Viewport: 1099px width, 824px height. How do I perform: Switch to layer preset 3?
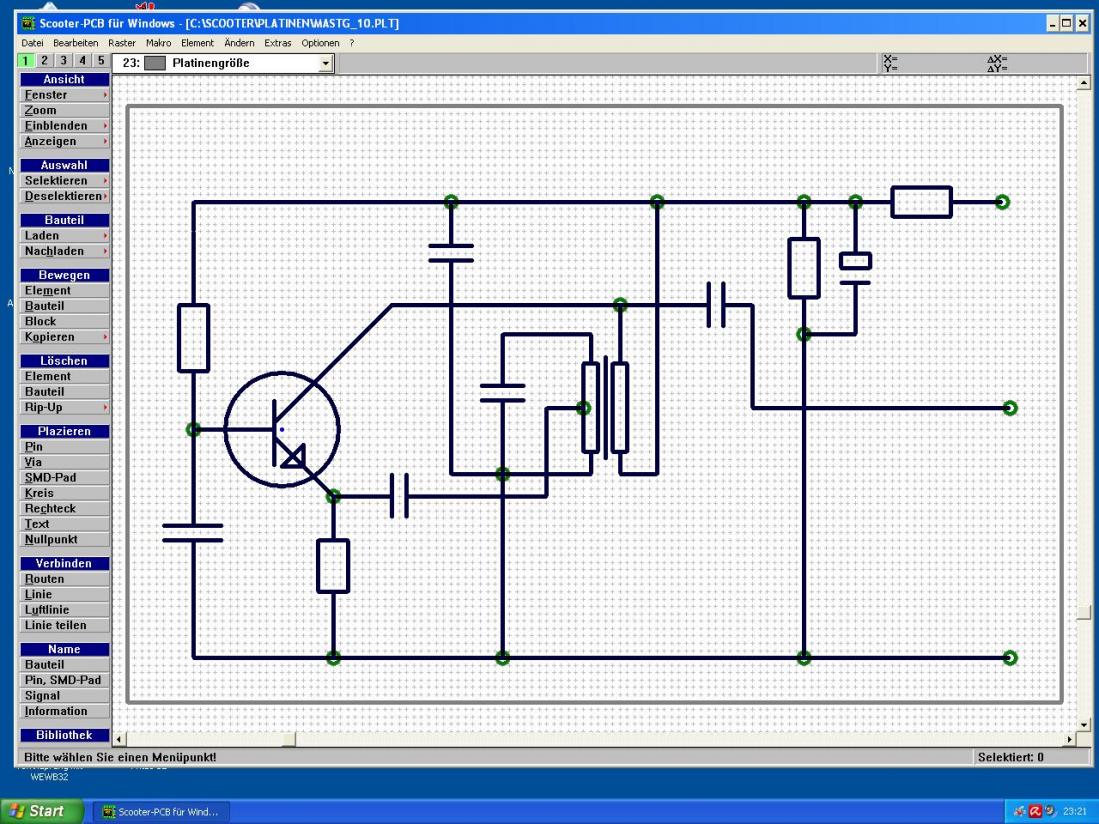(x=63, y=62)
